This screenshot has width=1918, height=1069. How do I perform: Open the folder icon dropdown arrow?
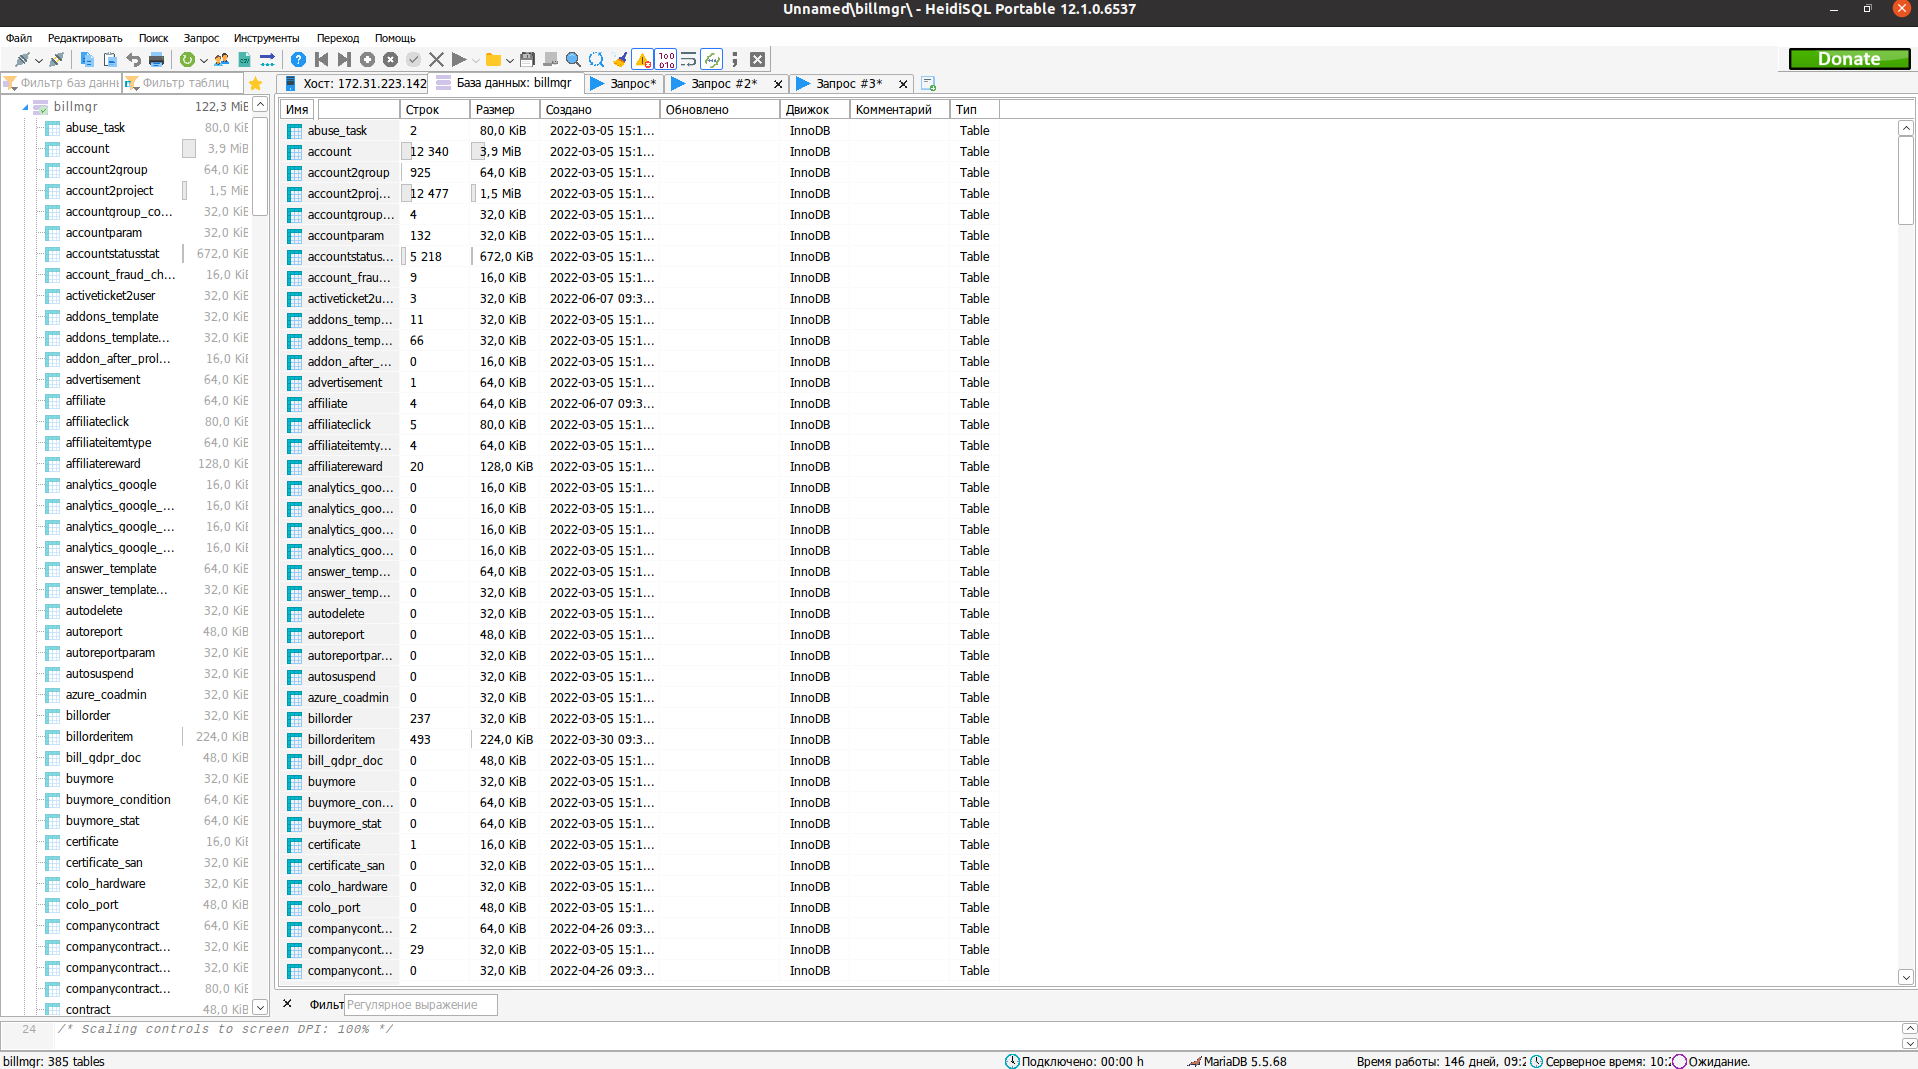pos(510,61)
